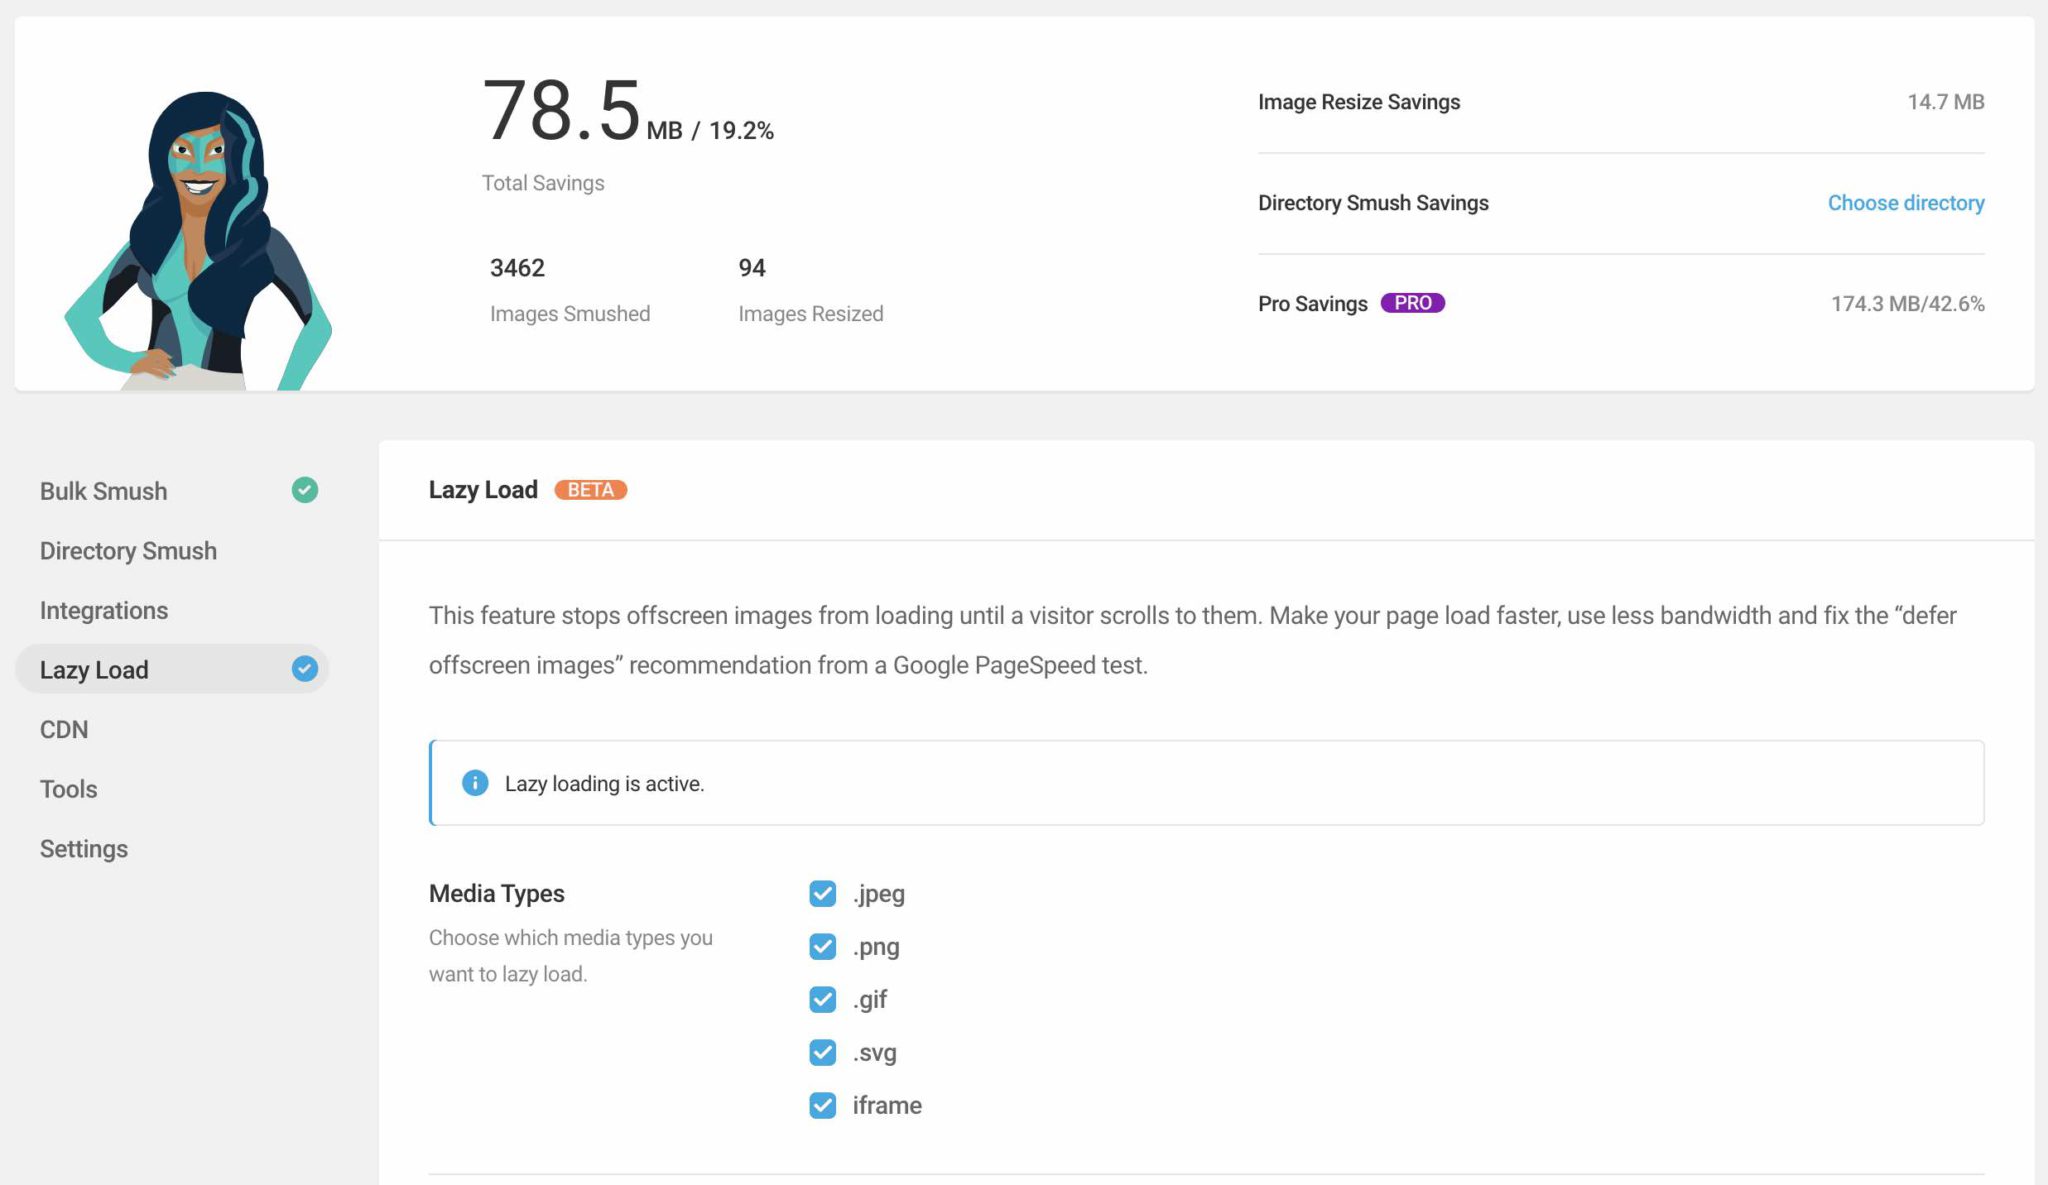The height and width of the screenshot is (1185, 2048).
Task: Click the Directory Smush Savings label
Action: [1373, 203]
